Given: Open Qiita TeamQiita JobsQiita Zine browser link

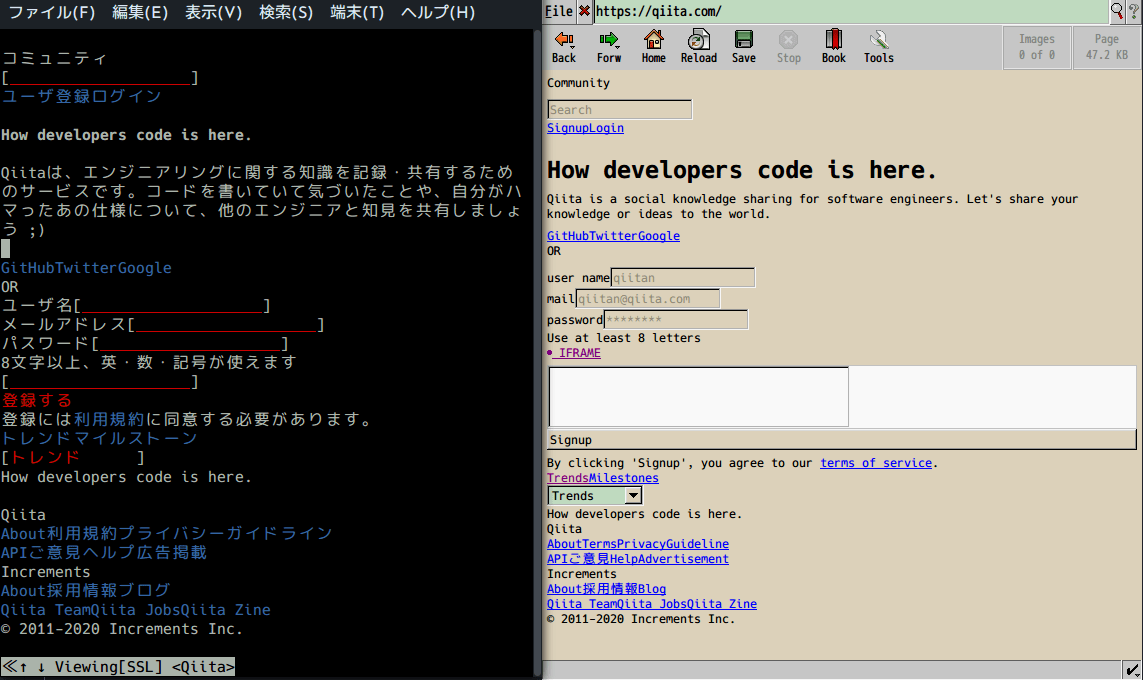Looking at the screenshot, I should click(x=652, y=604).
